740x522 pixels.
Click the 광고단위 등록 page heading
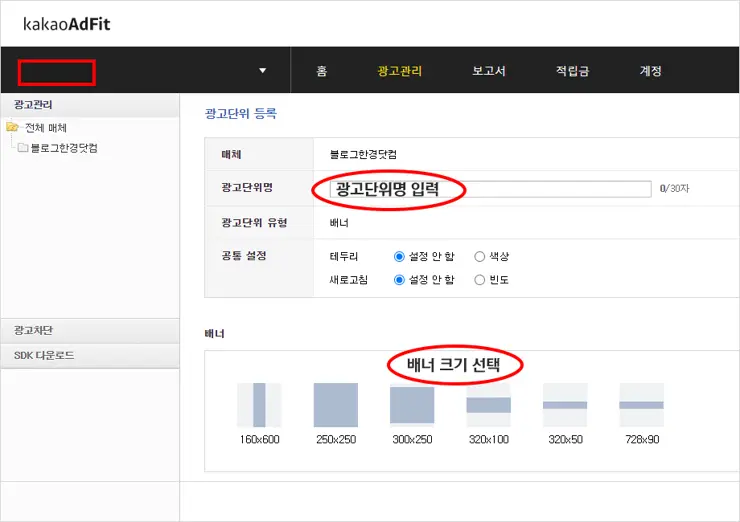tap(241, 114)
